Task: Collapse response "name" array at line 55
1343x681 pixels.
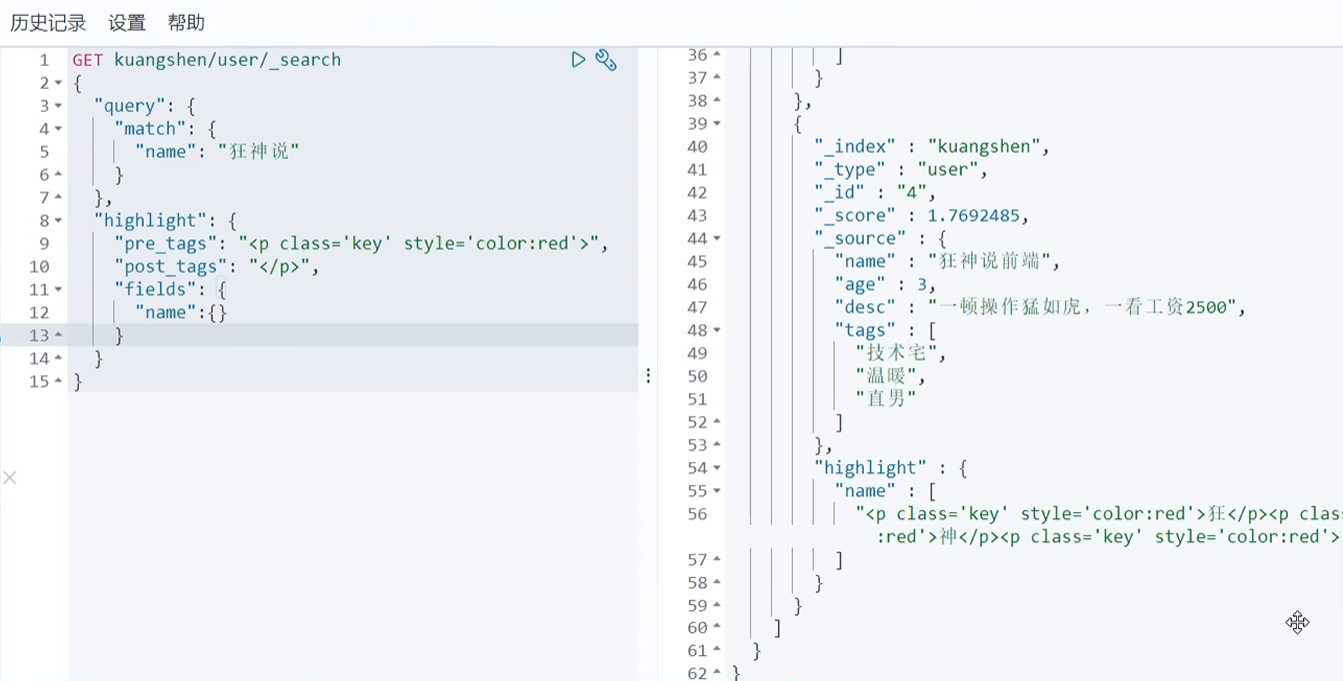Action: [x=717, y=491]
